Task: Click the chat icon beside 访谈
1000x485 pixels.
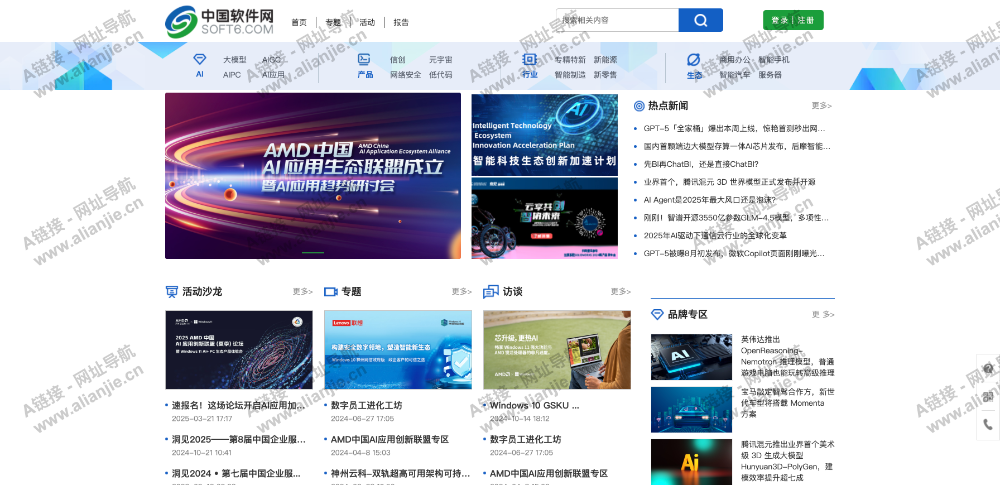Action: (490, 292)
